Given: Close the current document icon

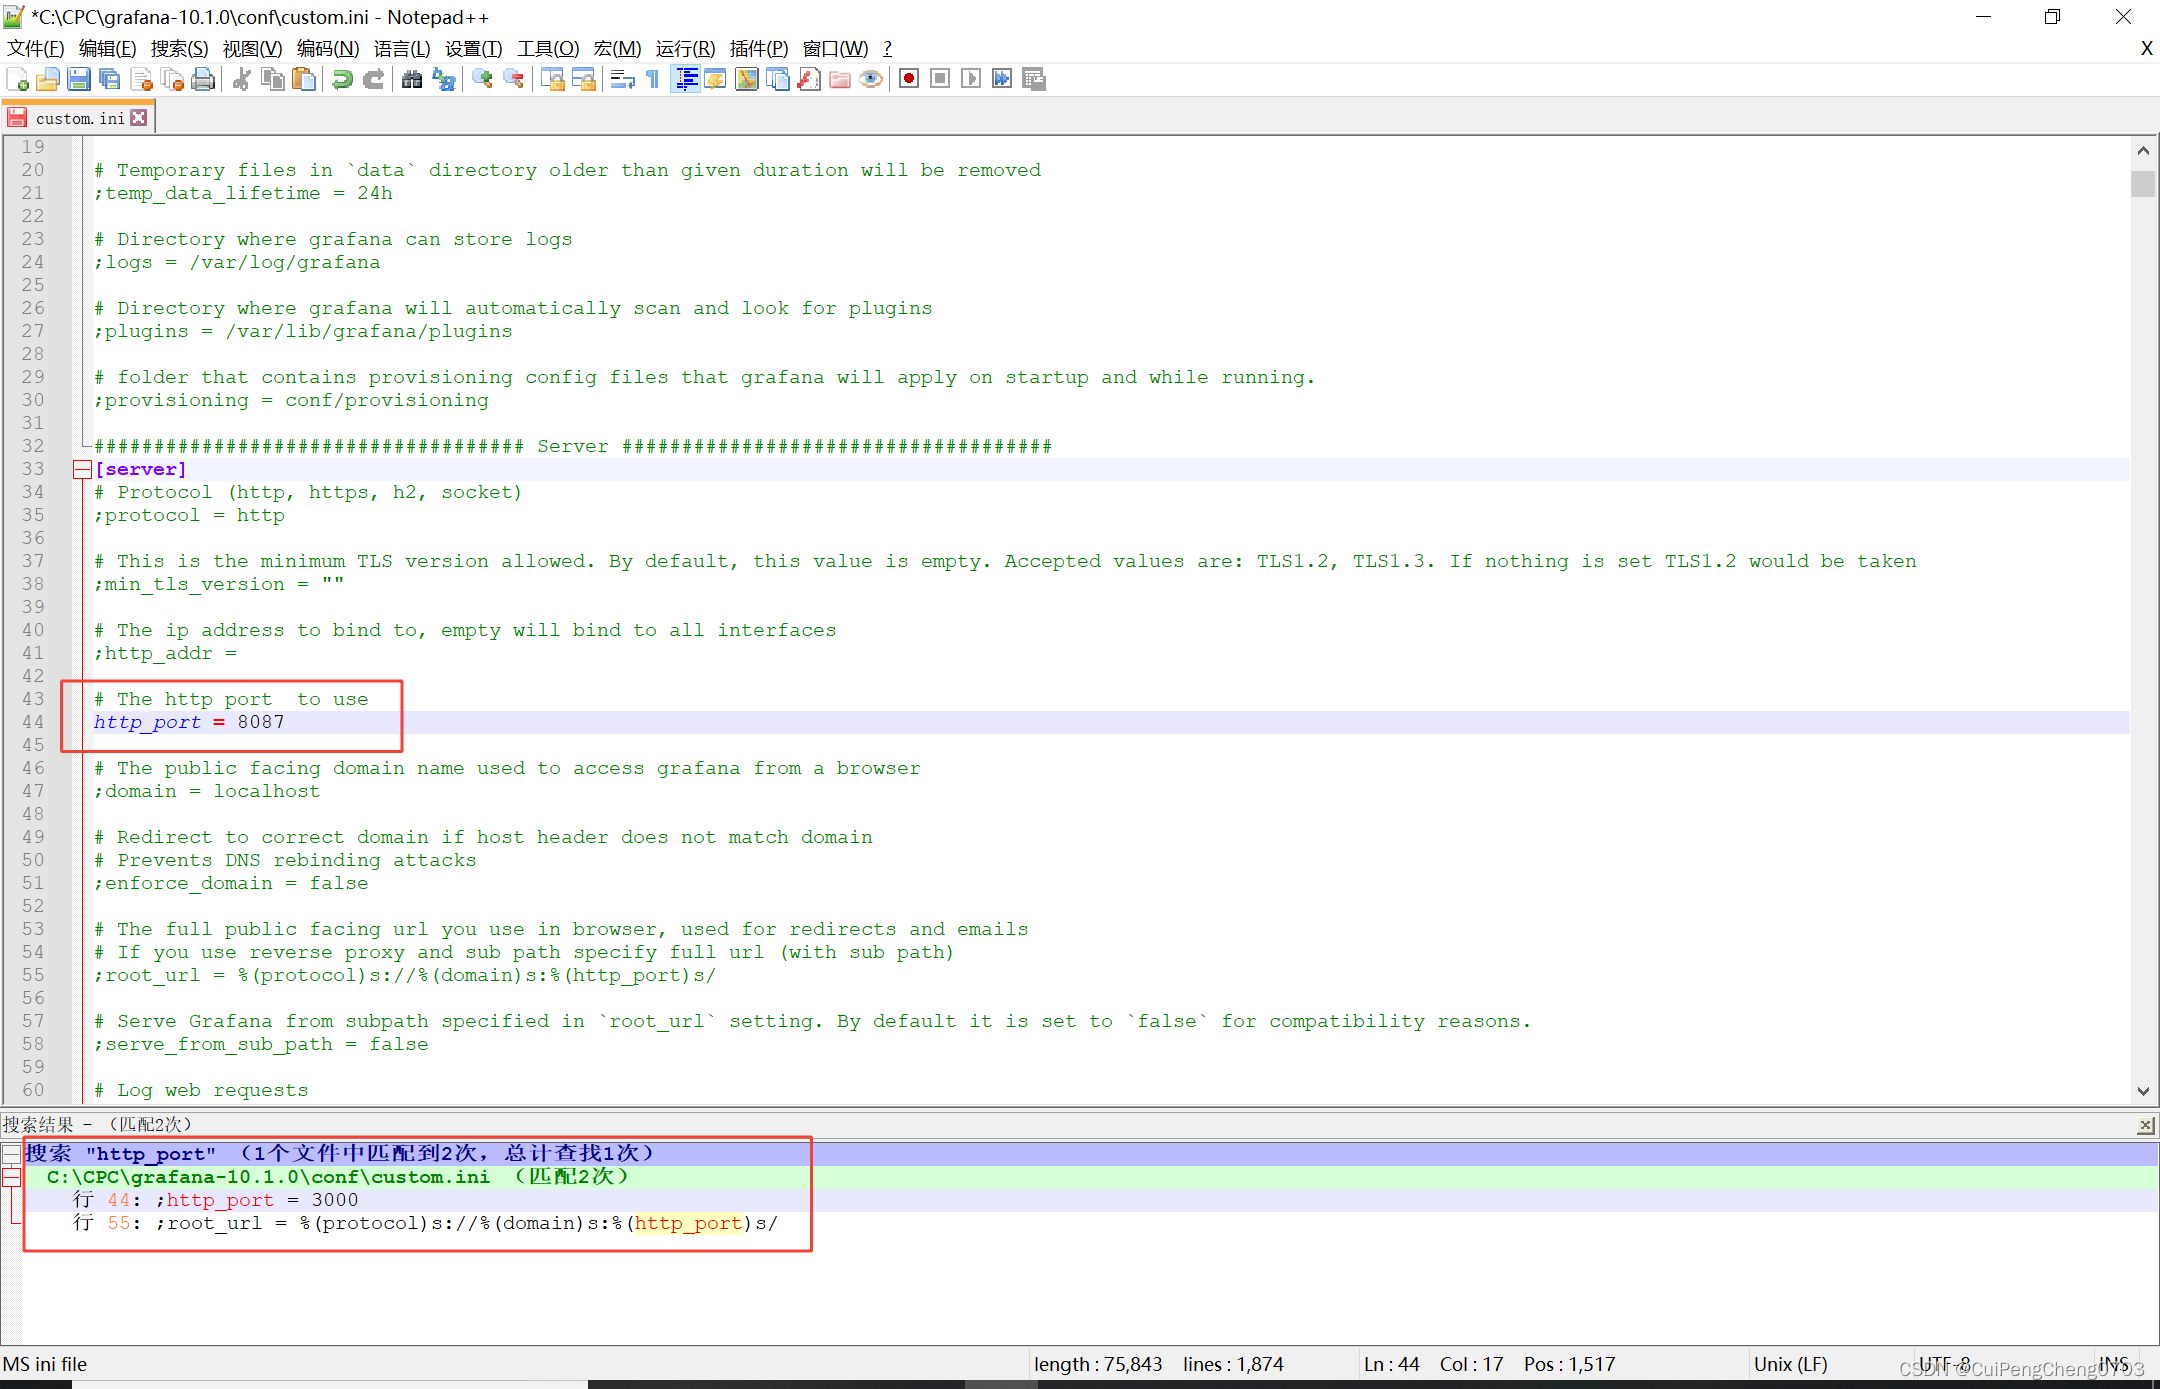Looking at the screenshot, I should click(141, 79).
